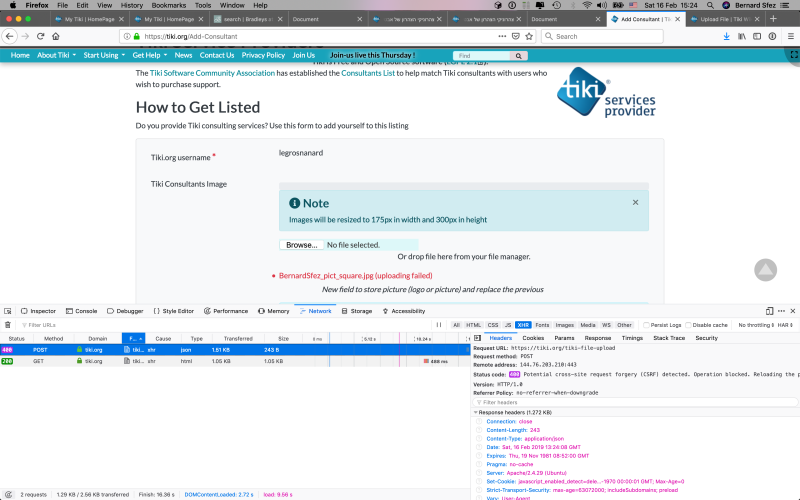Collapse the request details pane toggle

coord(477,338)
